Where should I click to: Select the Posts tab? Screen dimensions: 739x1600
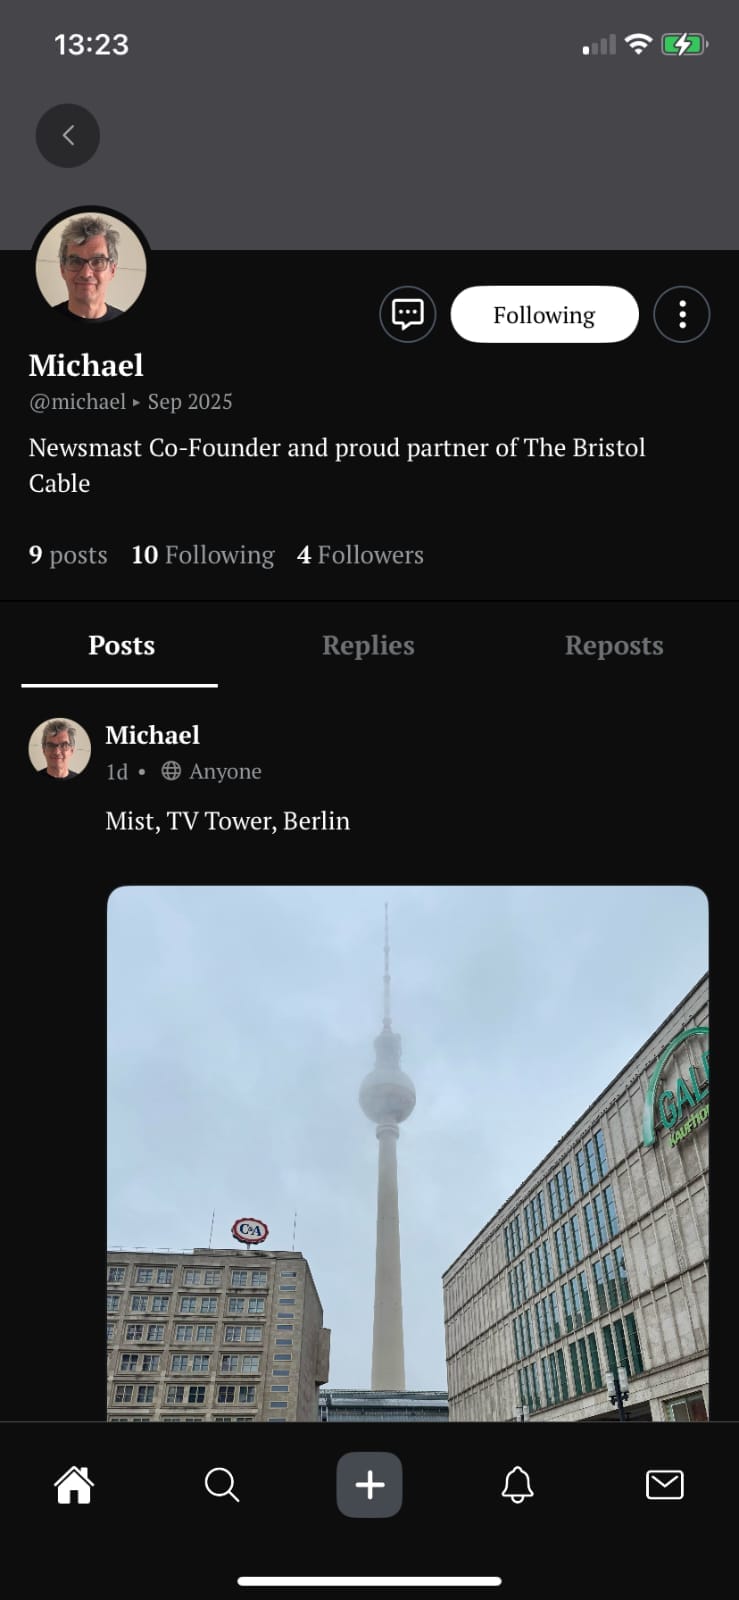click(121, 646)
